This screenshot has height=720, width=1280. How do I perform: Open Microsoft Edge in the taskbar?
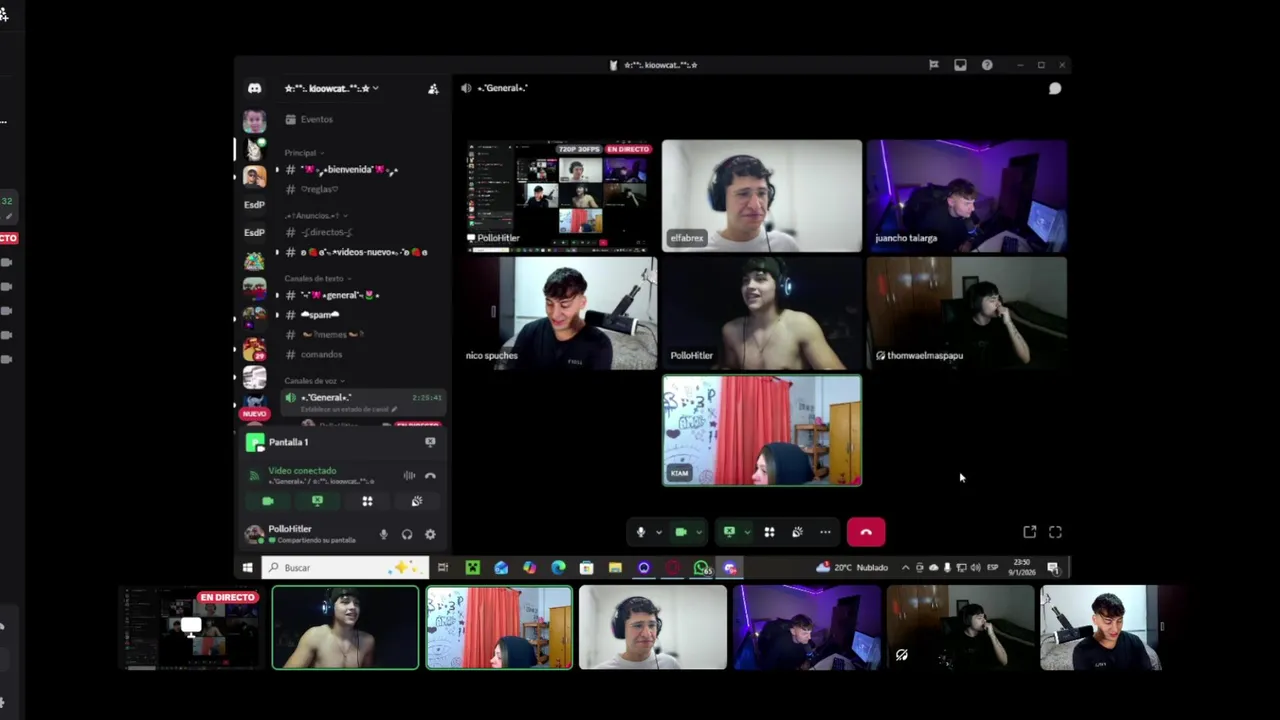point(558,568)
